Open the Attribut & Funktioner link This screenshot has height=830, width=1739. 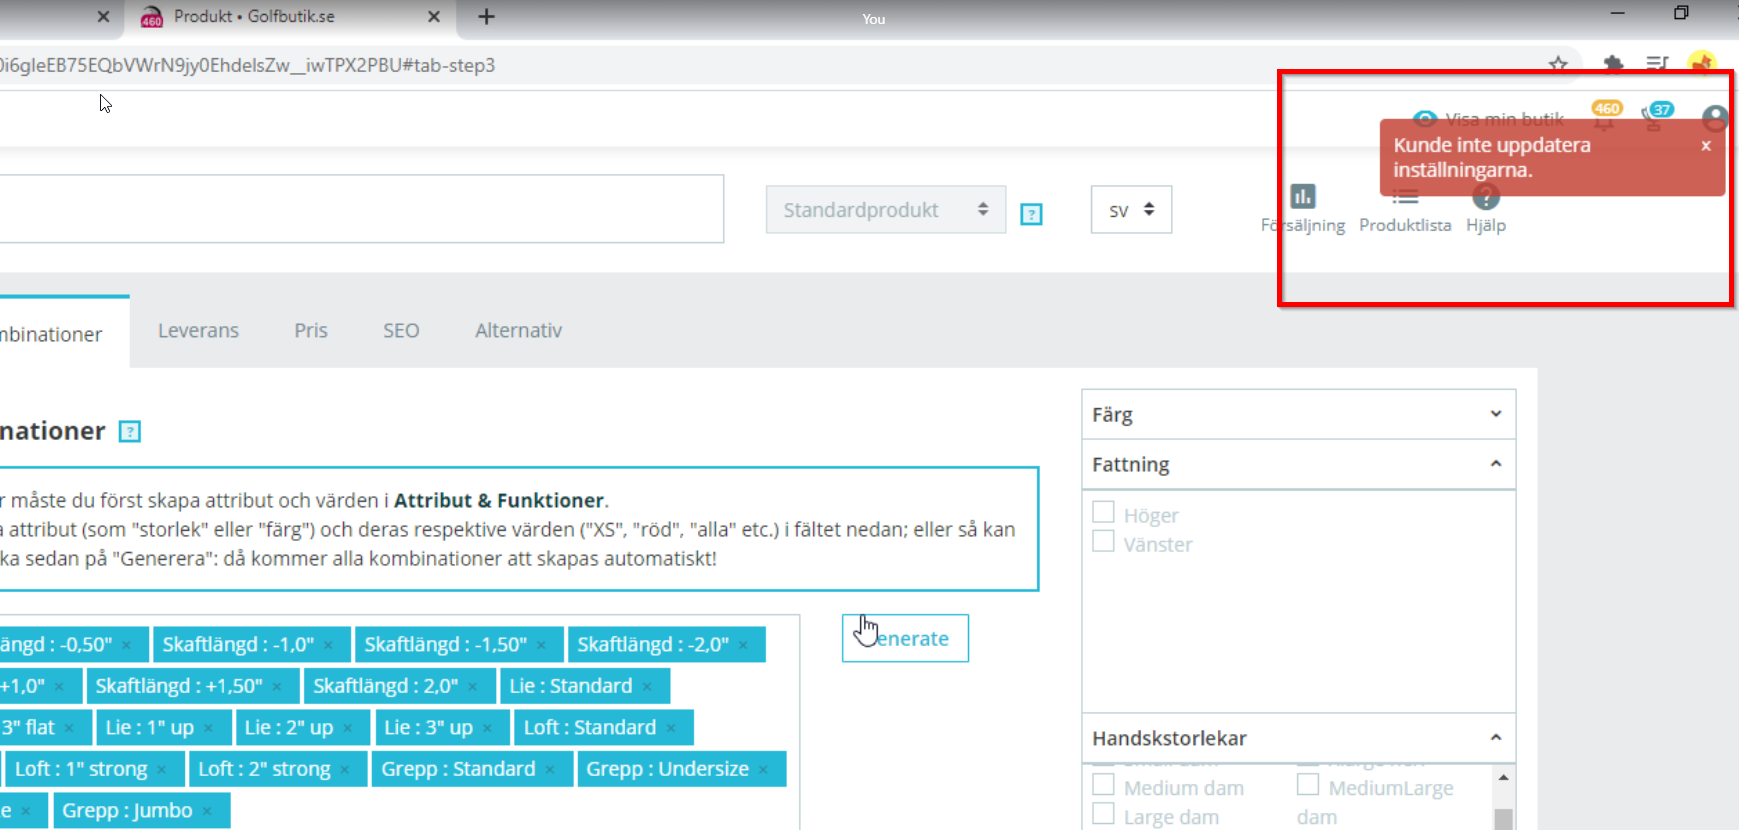coord(499,500)
